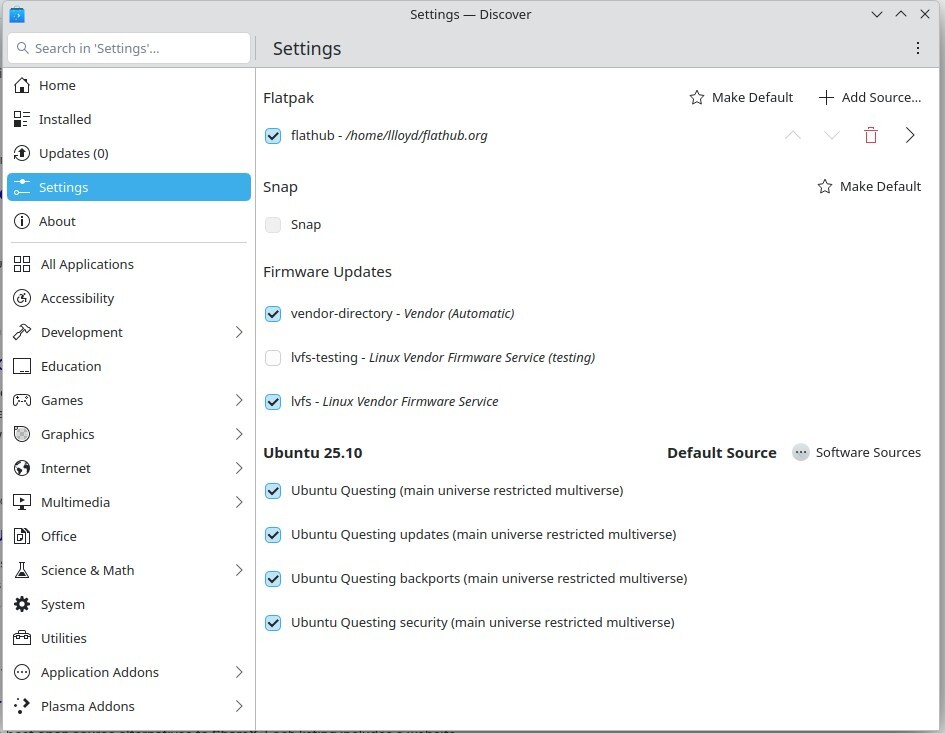The image size is (945, 733).
Task: Make Flatpak the default source
Action: pos(741,98)
